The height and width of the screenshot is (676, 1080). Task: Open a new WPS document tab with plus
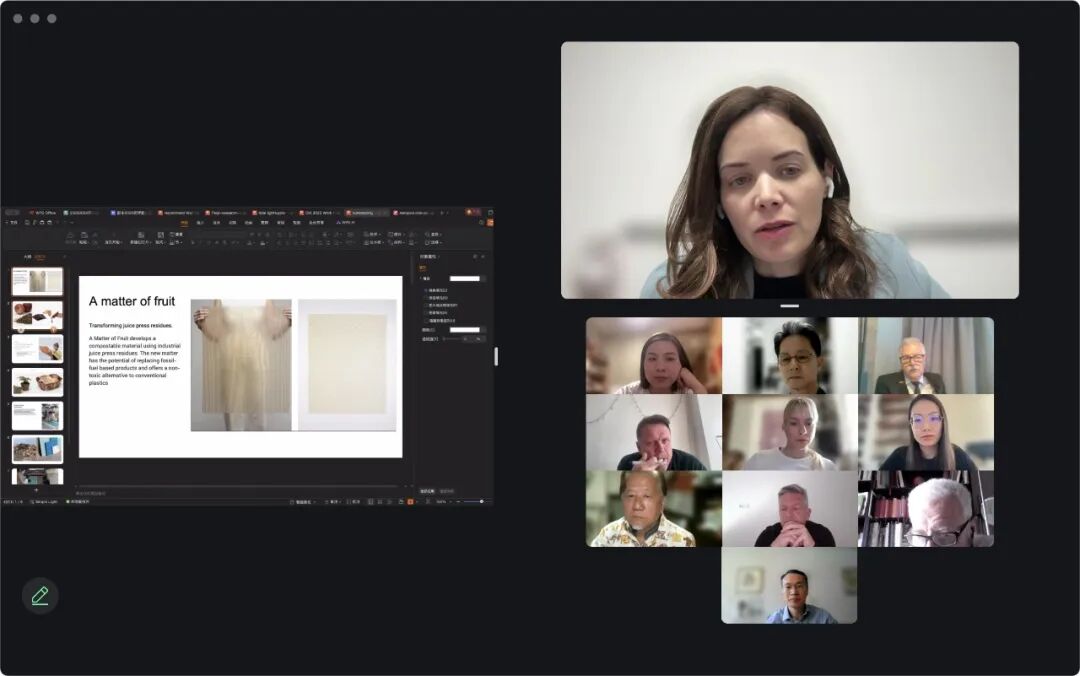442,213
